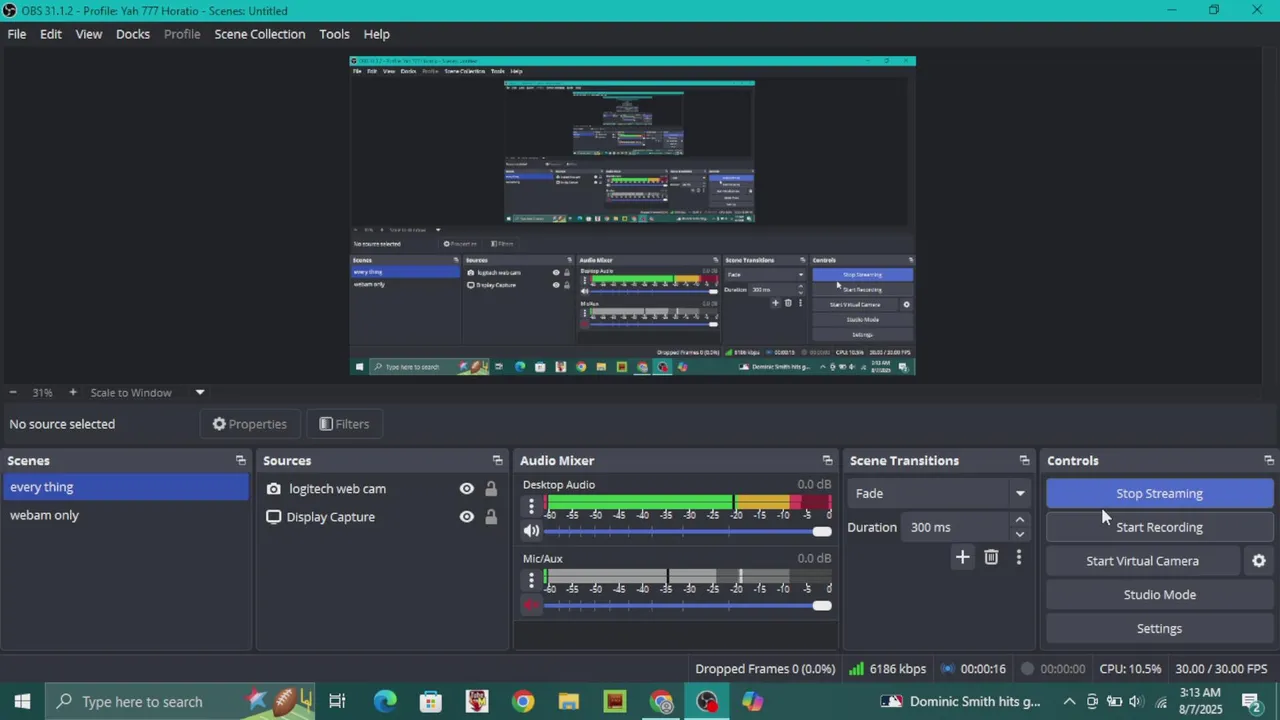The height and width of the screenshot is (720, 1280).
Task: Enable Studio Mode button
Action: pos(1159,595)
